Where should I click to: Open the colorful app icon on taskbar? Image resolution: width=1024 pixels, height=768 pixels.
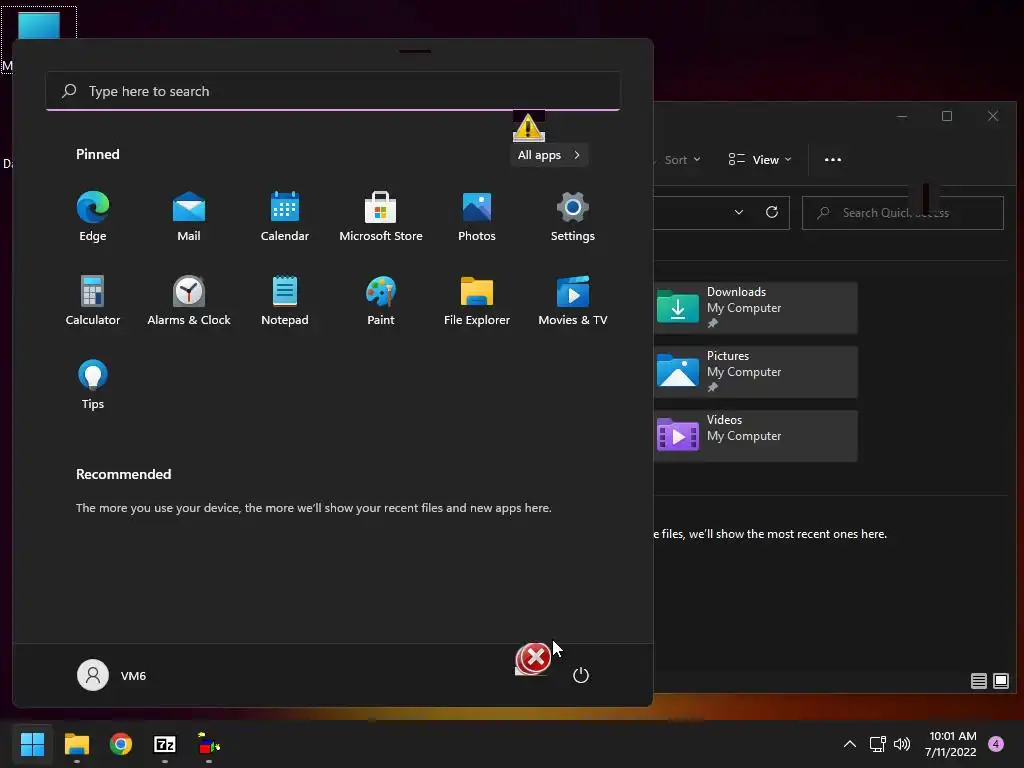209,744
